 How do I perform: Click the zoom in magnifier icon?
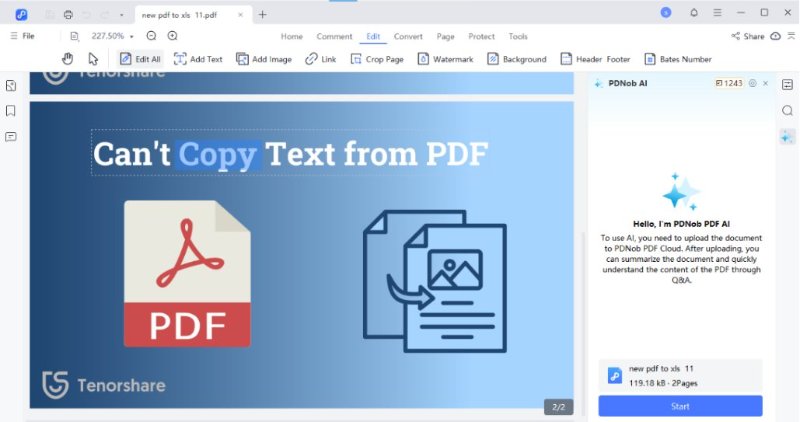[x=172, y=36]
